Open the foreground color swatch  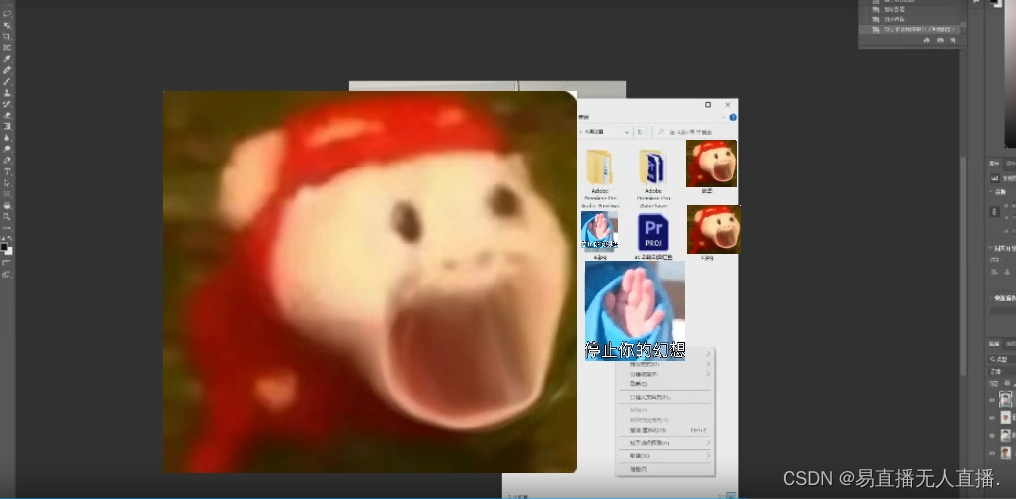[5, 247]
